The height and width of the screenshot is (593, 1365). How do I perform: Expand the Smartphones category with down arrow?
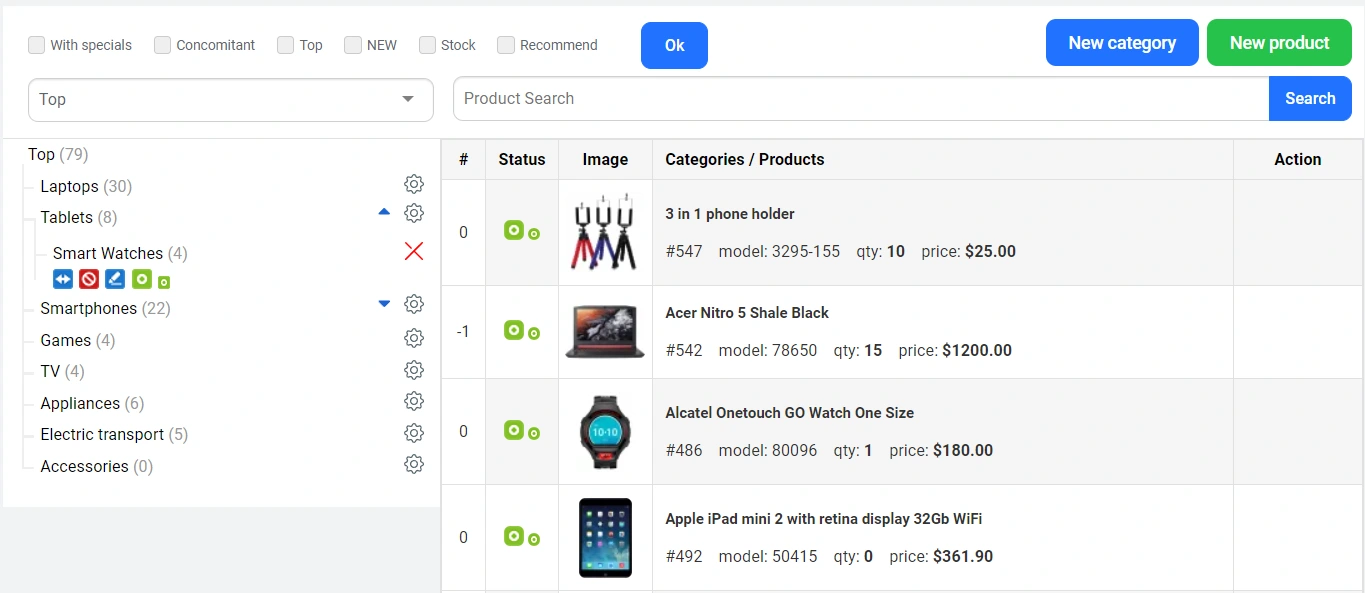tap(384, 304)
